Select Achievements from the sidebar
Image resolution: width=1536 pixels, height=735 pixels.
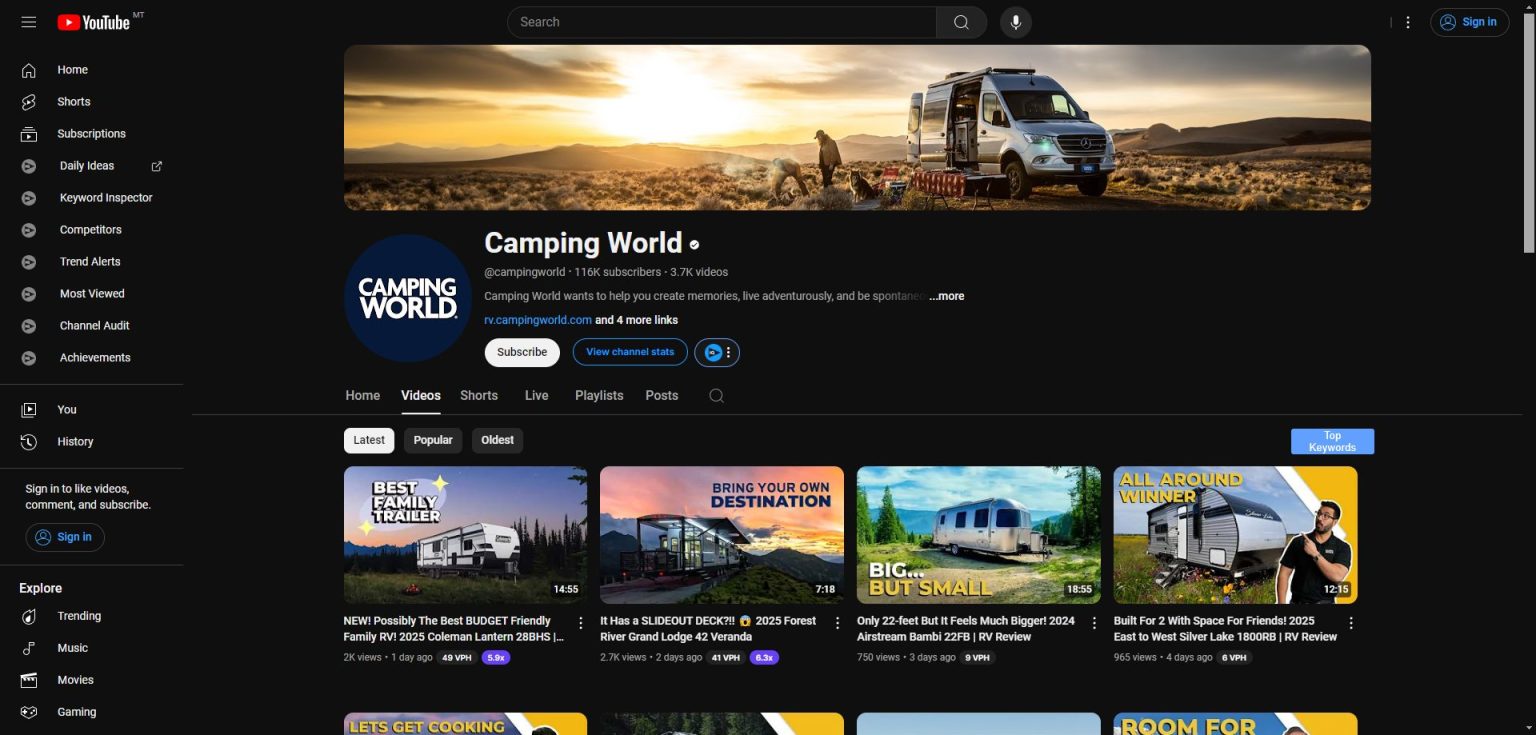pos(95,357)
